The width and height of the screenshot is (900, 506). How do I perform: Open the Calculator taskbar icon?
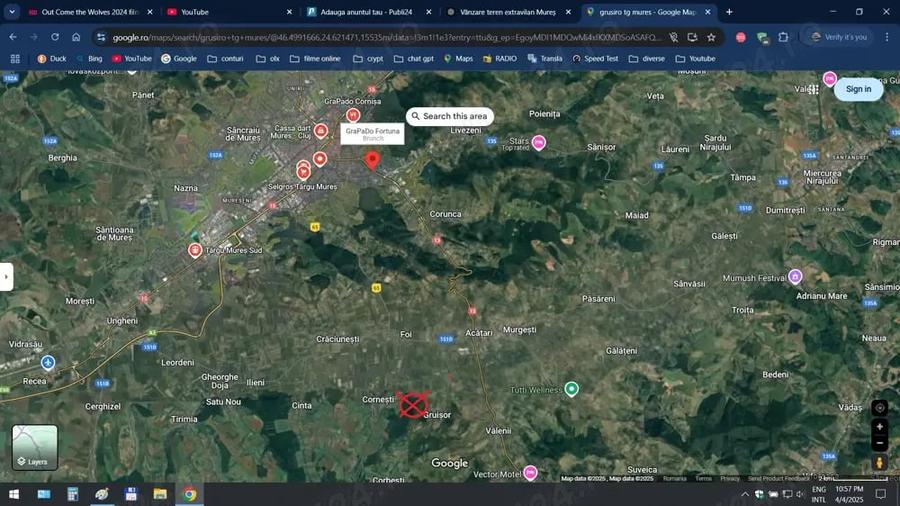(x=73, y=494)
